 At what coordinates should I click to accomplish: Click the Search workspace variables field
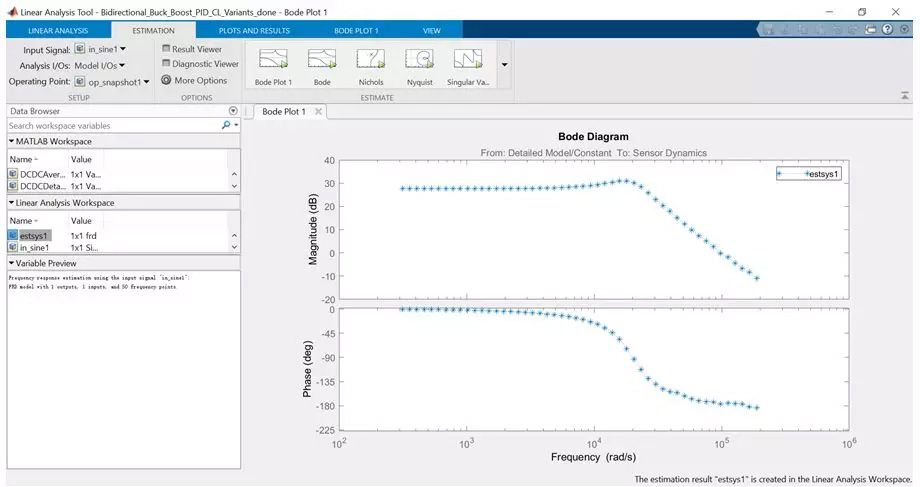pyautogui.click(x=110, y=126)
